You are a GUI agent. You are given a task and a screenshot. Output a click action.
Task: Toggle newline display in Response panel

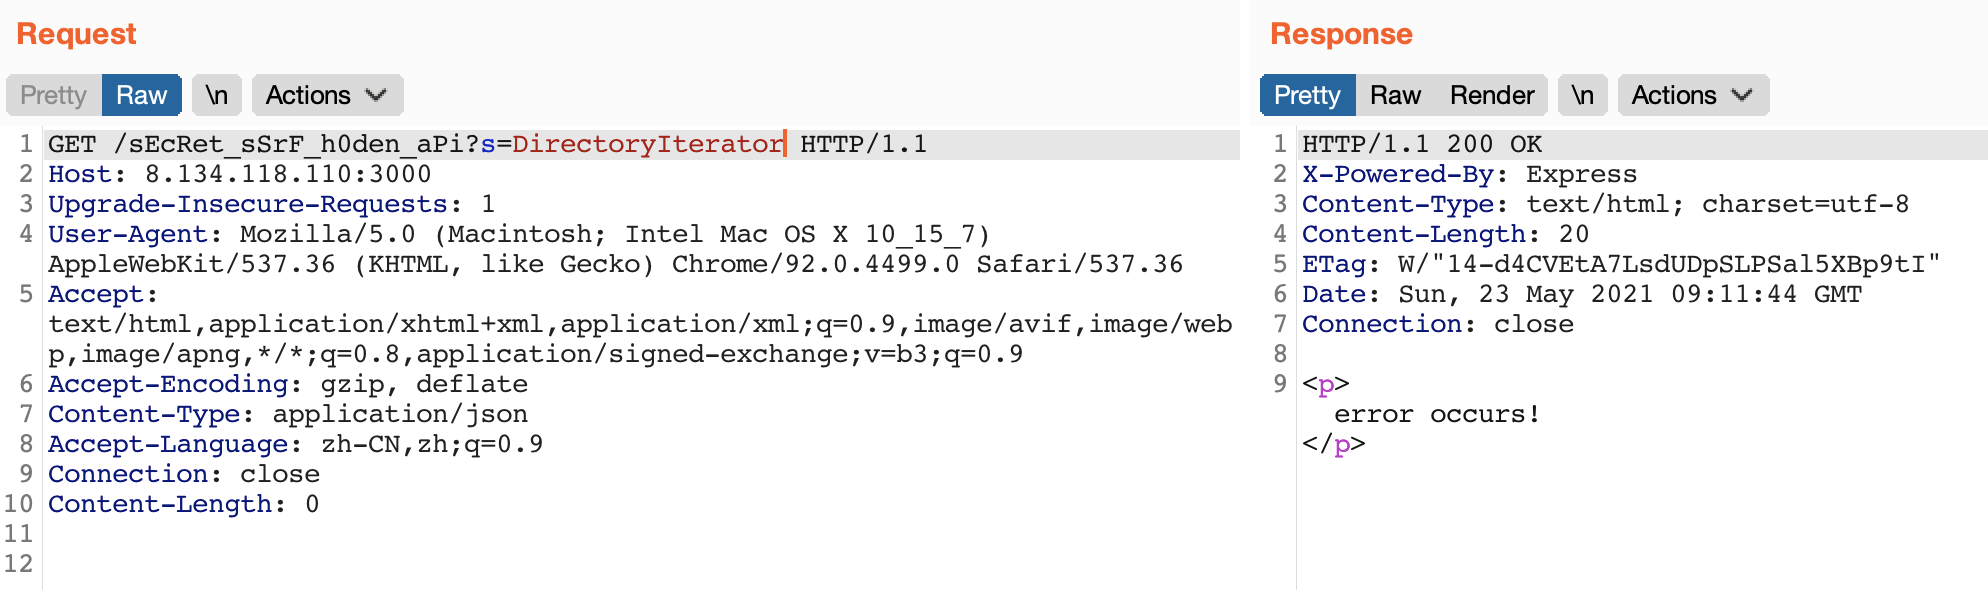click(x=1582, y=95)
